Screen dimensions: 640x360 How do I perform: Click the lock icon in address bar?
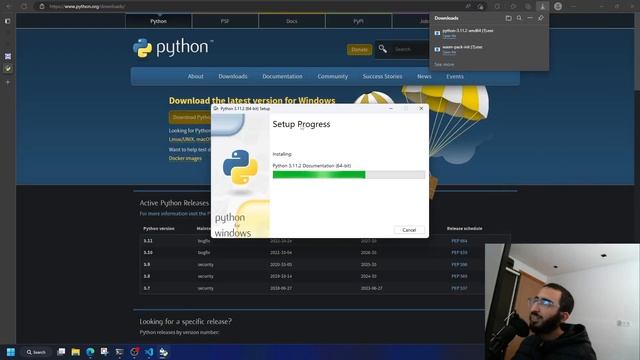click(42, 7)
